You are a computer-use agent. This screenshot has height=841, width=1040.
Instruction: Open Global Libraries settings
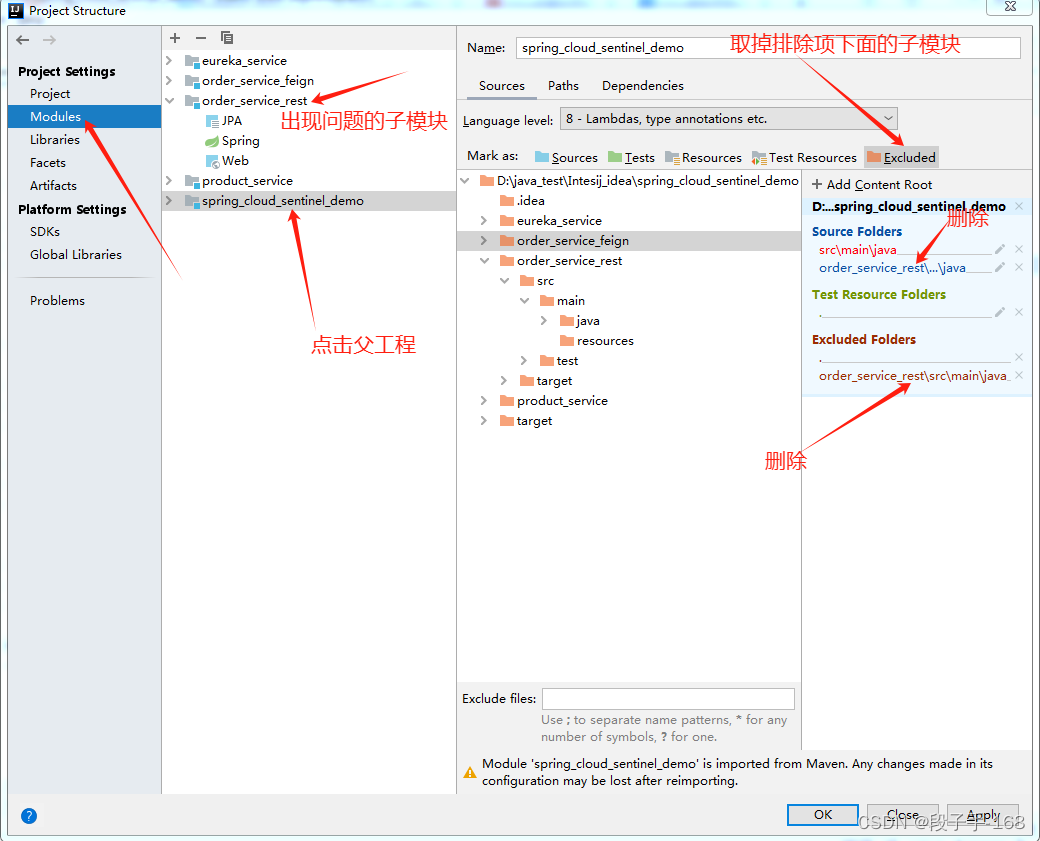pyautogui.click(x=76, y=255)
